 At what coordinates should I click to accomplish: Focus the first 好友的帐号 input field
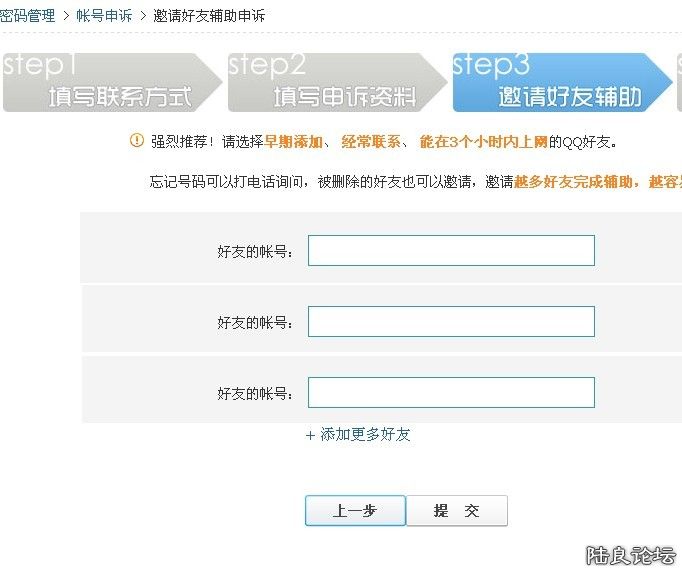(451, 250)
